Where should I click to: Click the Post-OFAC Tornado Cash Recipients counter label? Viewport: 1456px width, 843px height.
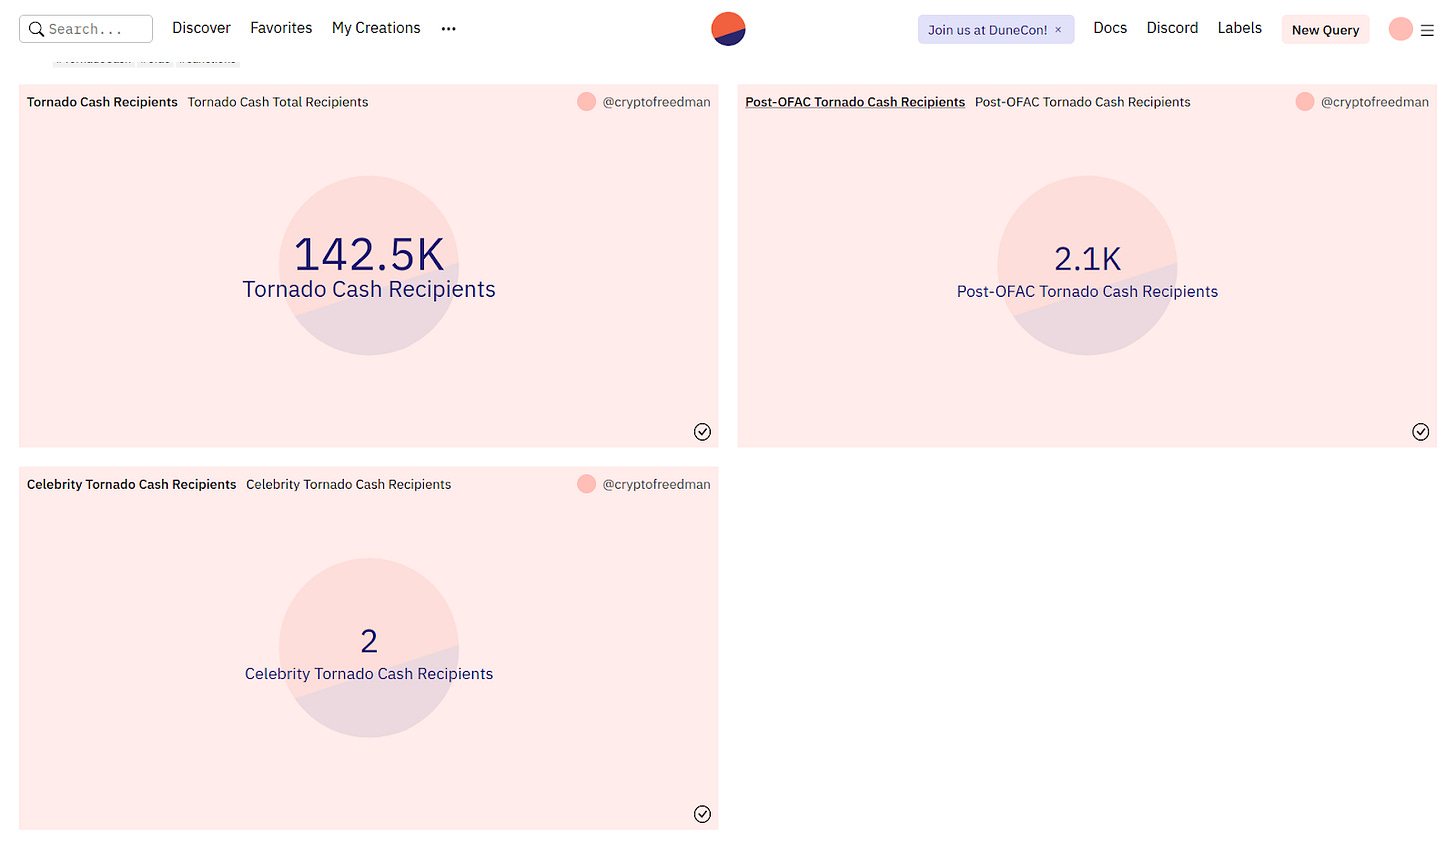(1087, 292)
